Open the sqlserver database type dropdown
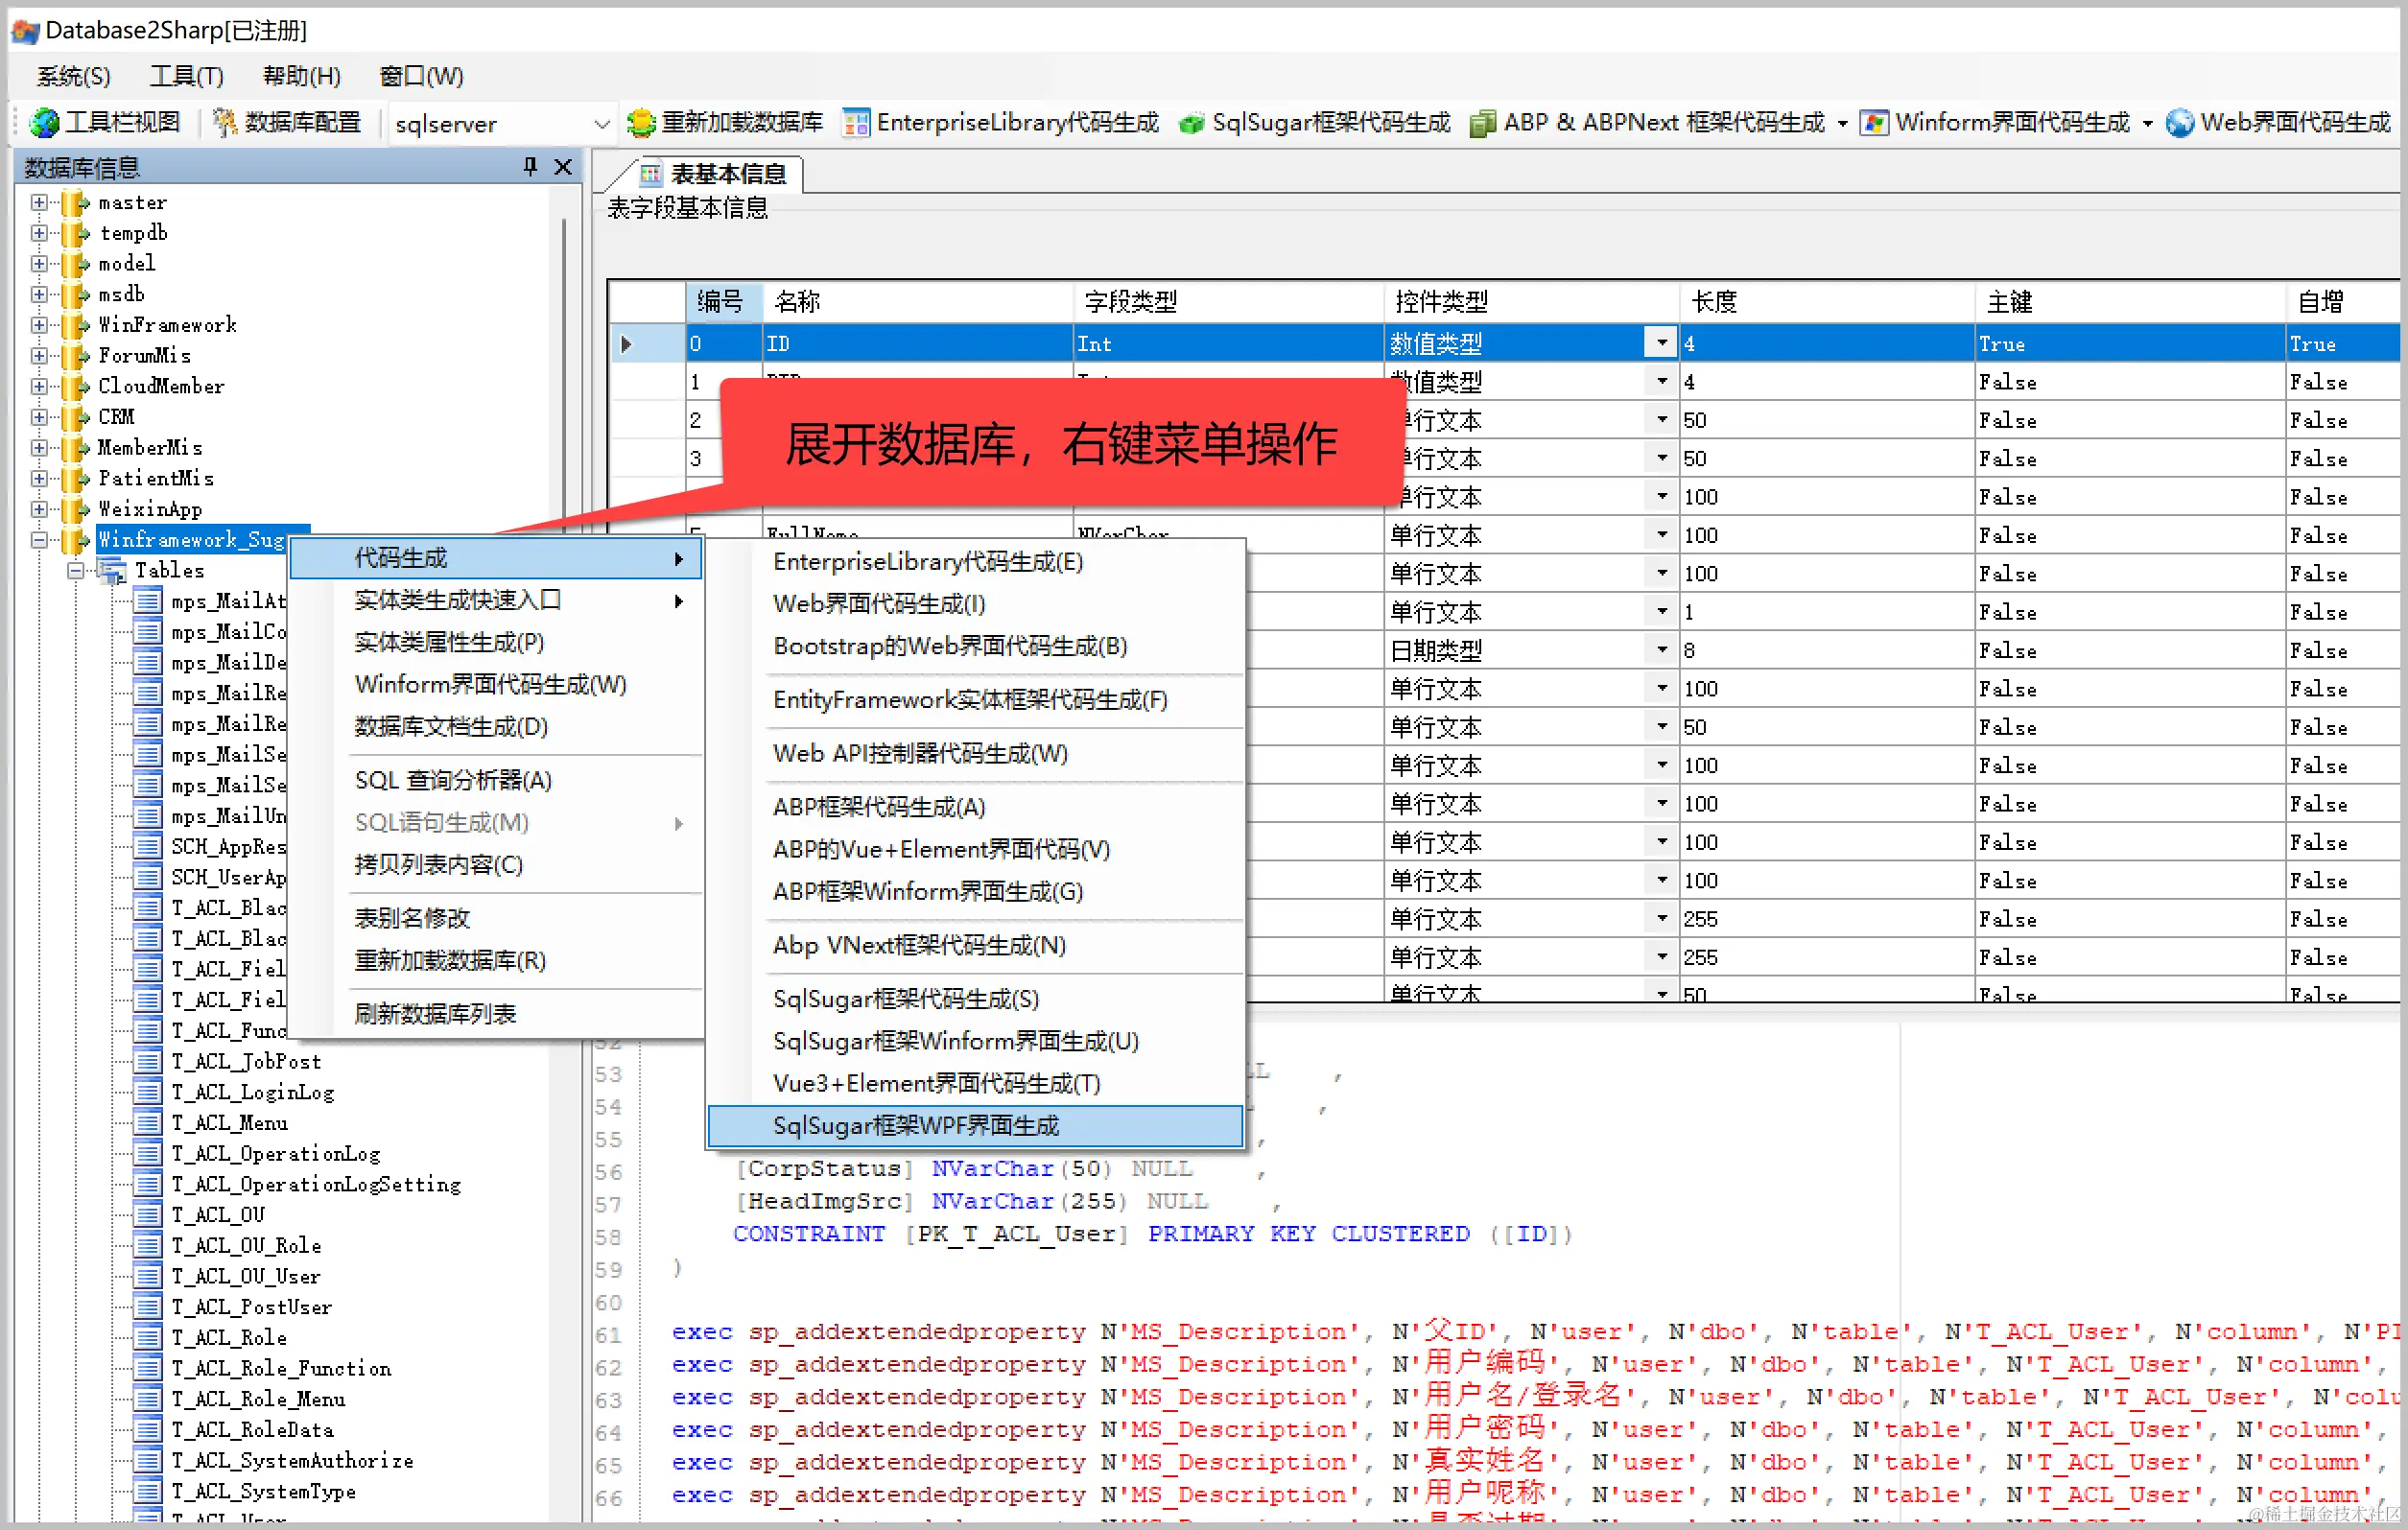 pyautogui.click(x=602, y=124)
